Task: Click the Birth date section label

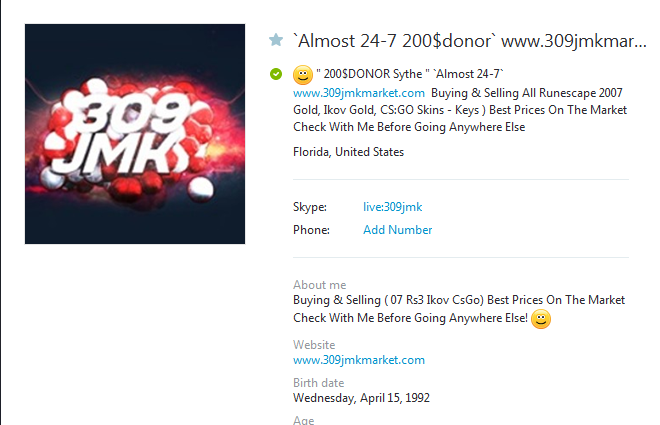Action: coord(319,382)
